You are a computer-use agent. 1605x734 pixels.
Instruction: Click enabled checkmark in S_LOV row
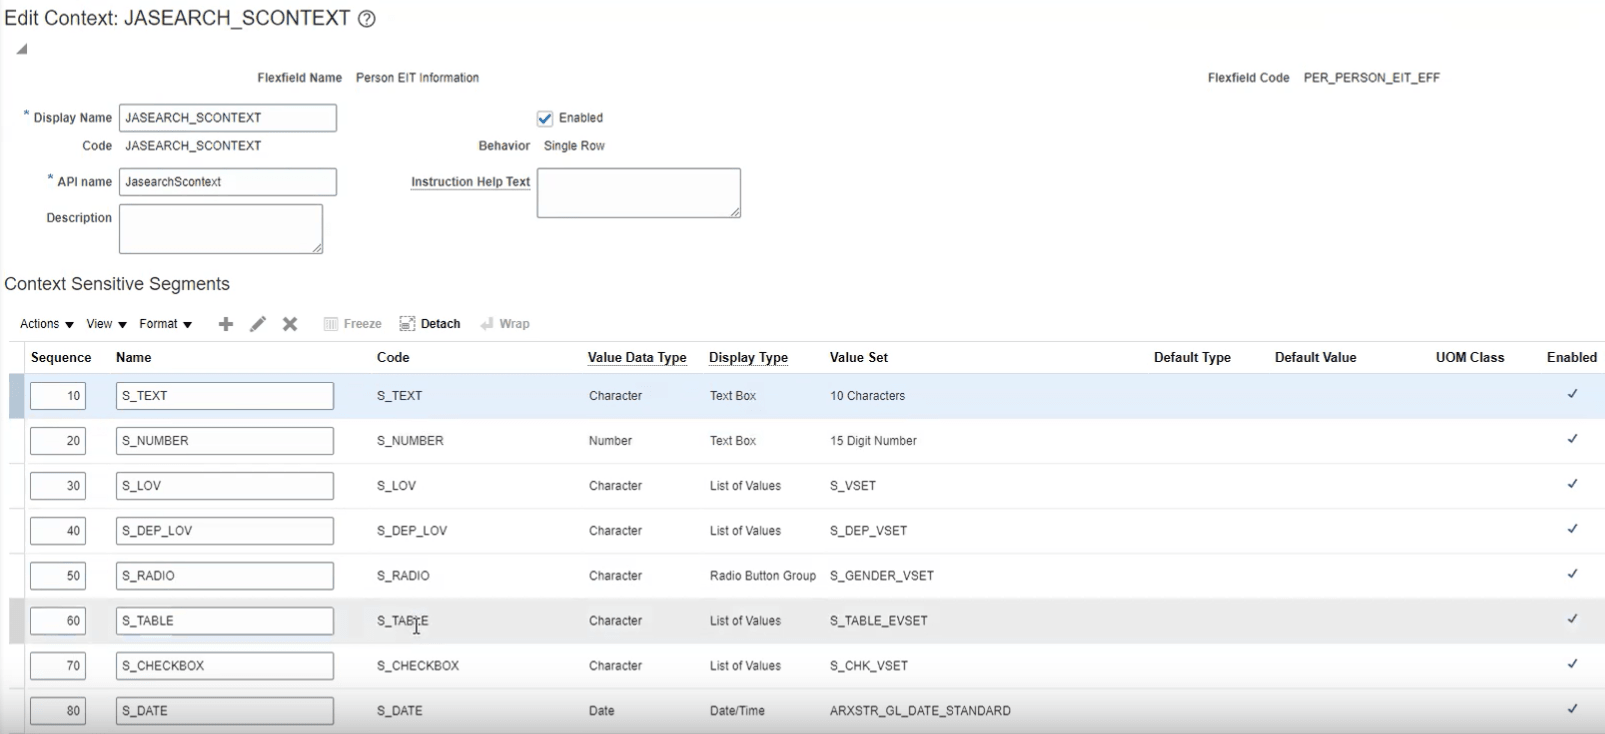pos(1572,484)
